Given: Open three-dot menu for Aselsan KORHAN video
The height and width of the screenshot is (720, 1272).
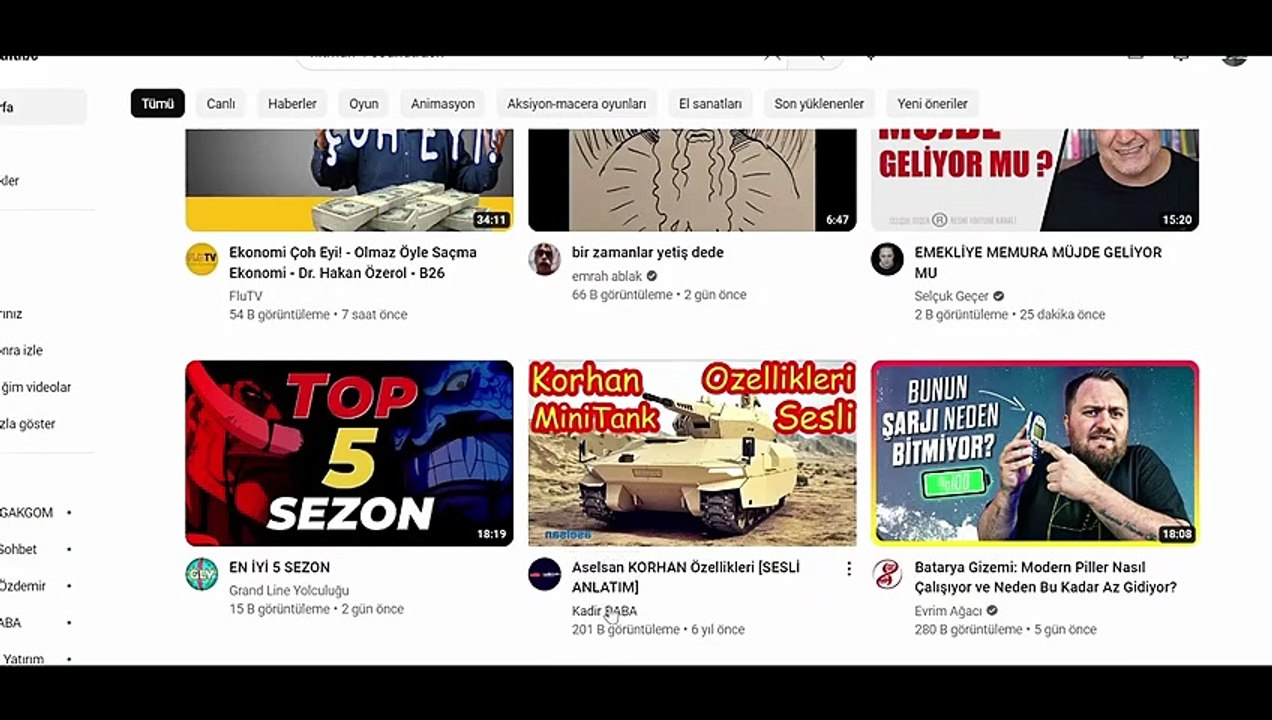Looking at the screenshot, I should click(x=849, y=569).
